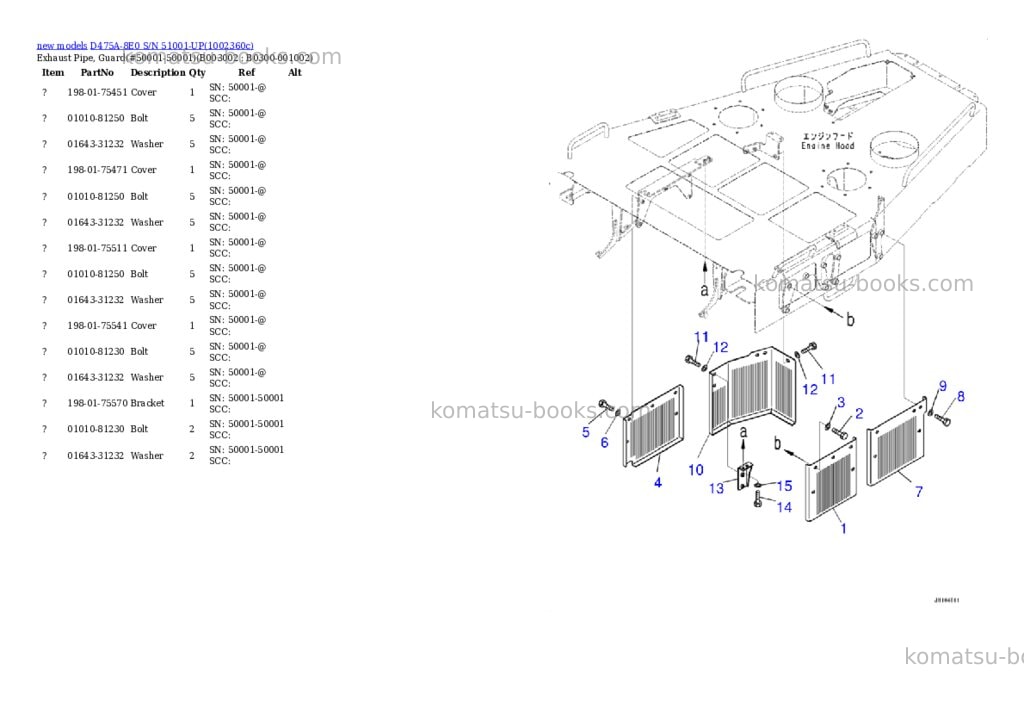Click the 'PartNo' column header

(97, 72)
